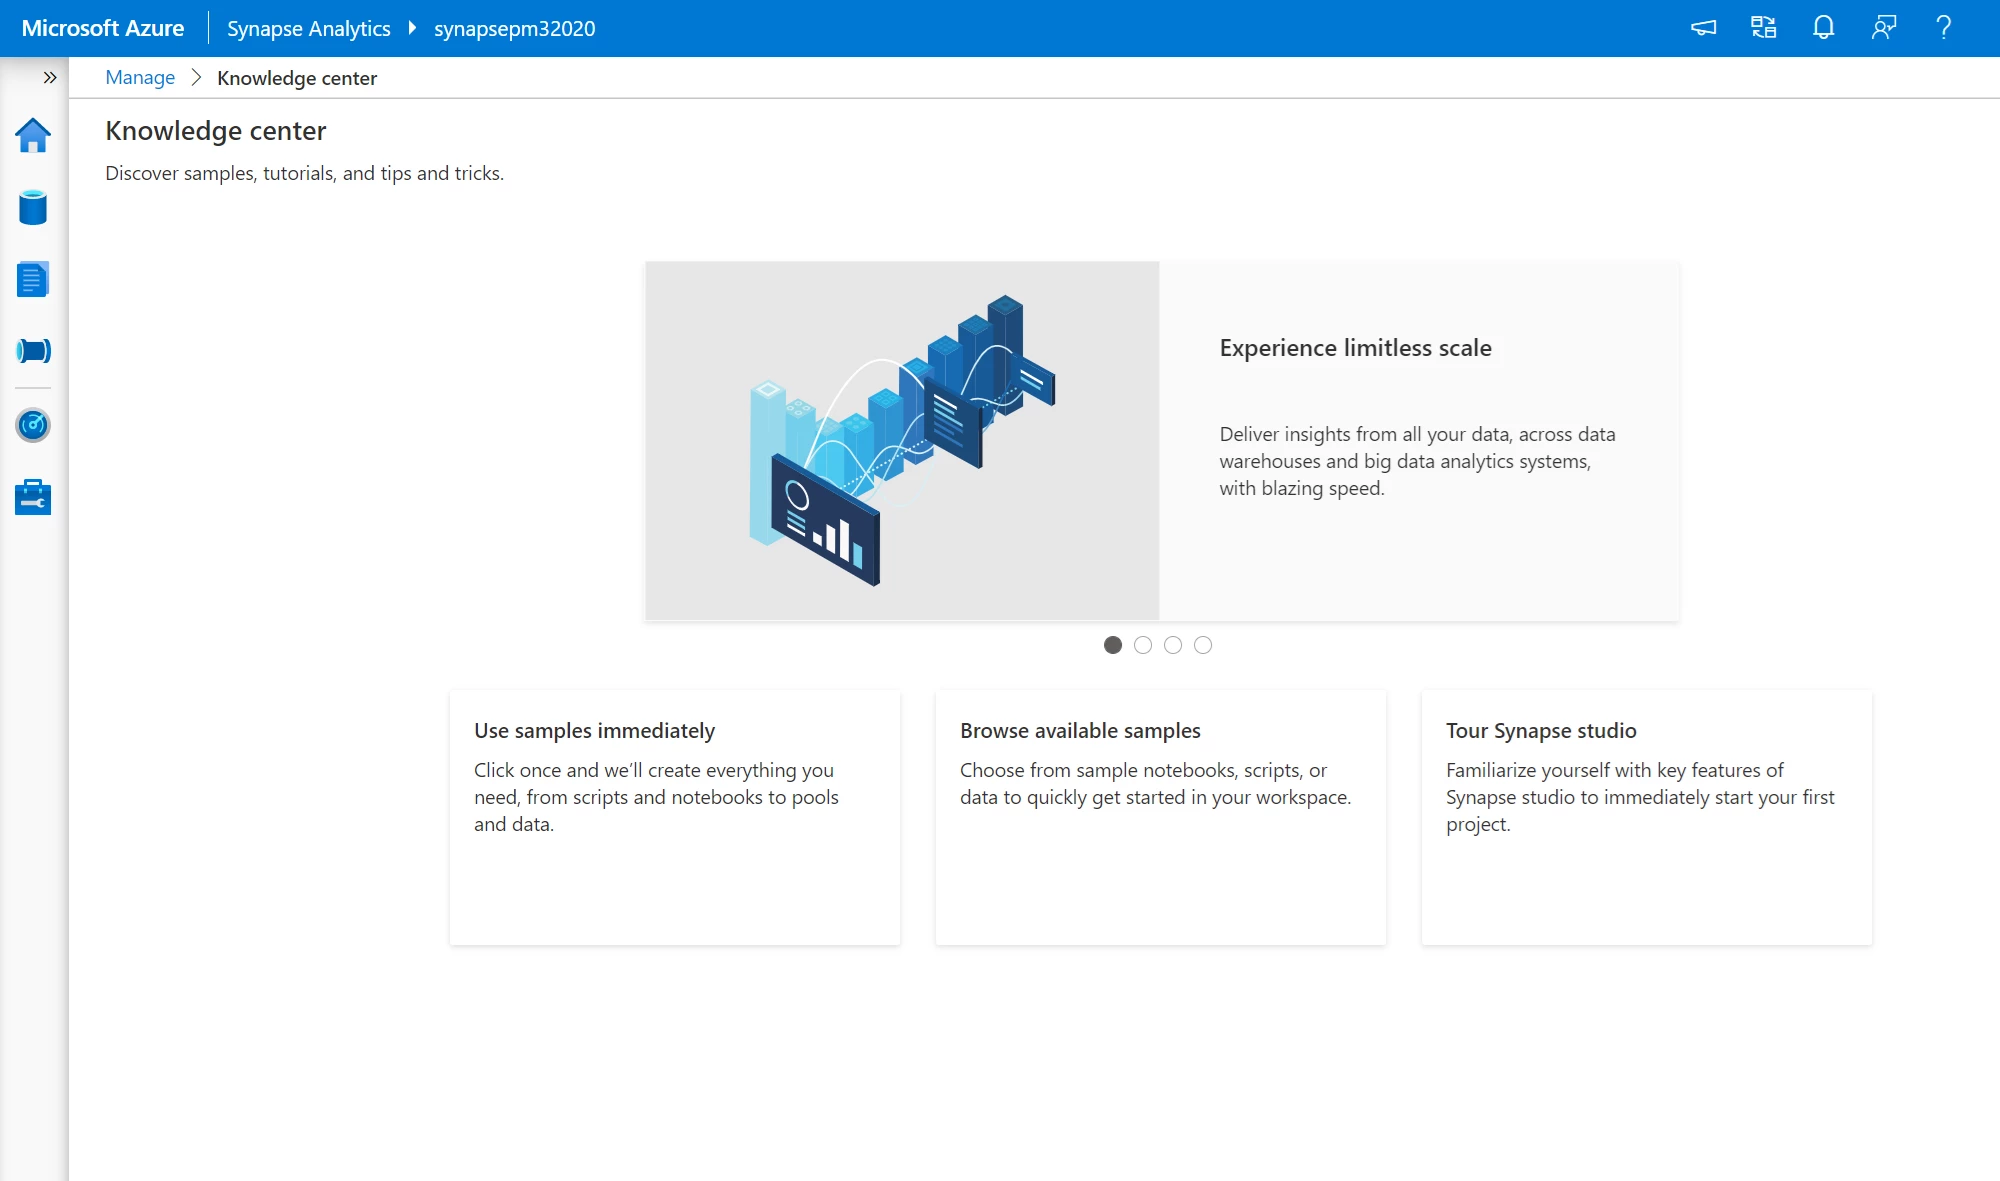Navigate to fourth carousel slide dot

pos(1203,645)
